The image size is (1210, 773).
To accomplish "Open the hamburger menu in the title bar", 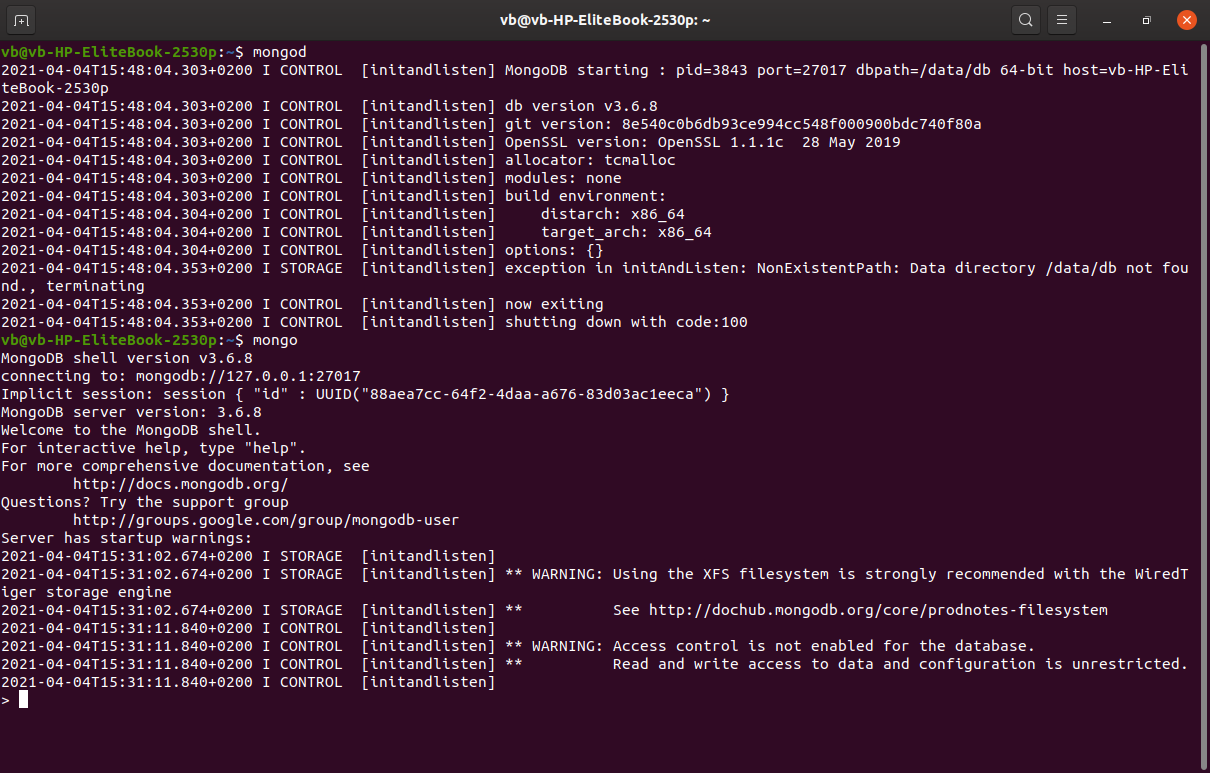I will coord(1062,20).
